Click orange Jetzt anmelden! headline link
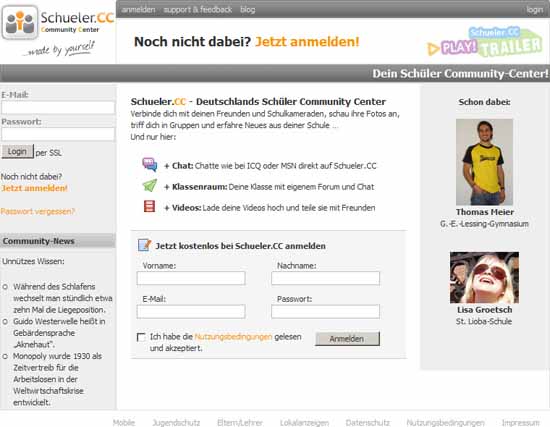The image size is (550, 427). point(307,42)
